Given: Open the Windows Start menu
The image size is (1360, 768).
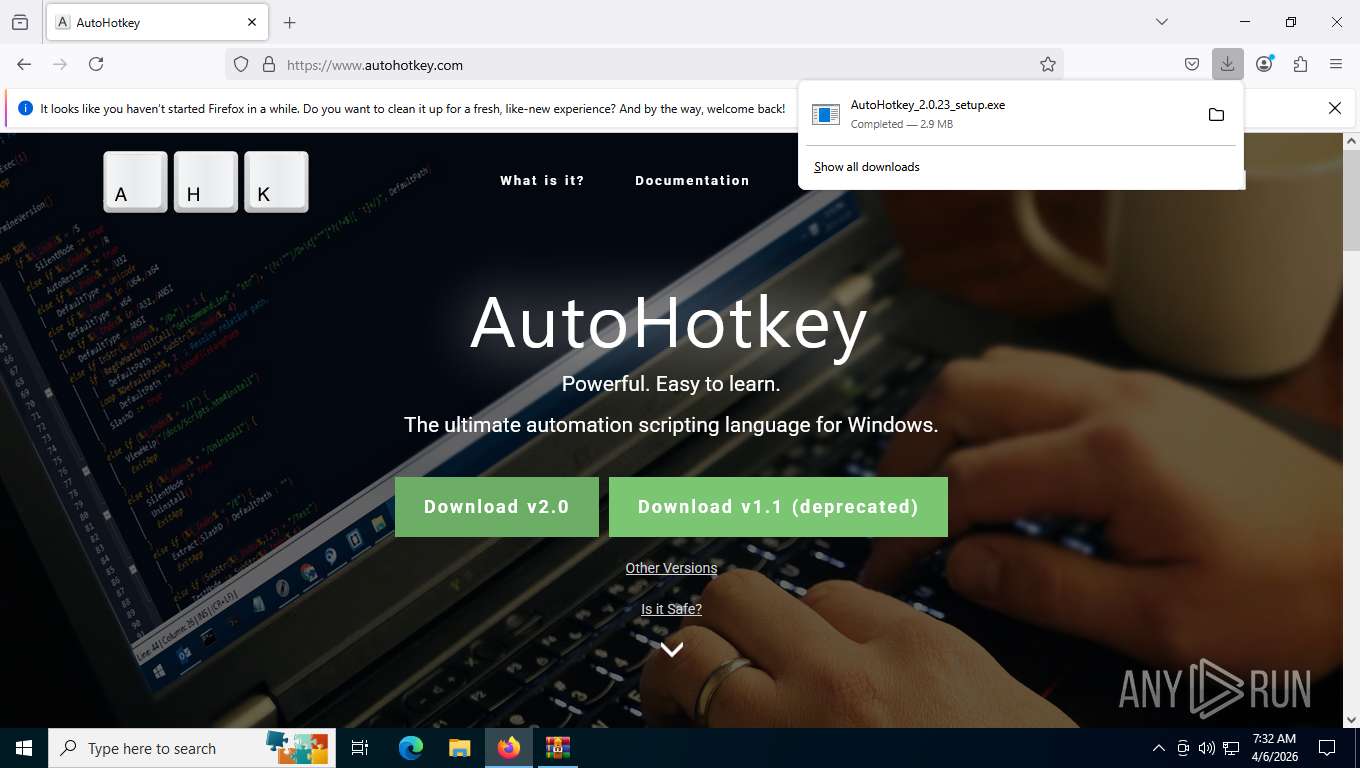Looking at the screenshot, I should click(x=24, y=748).
